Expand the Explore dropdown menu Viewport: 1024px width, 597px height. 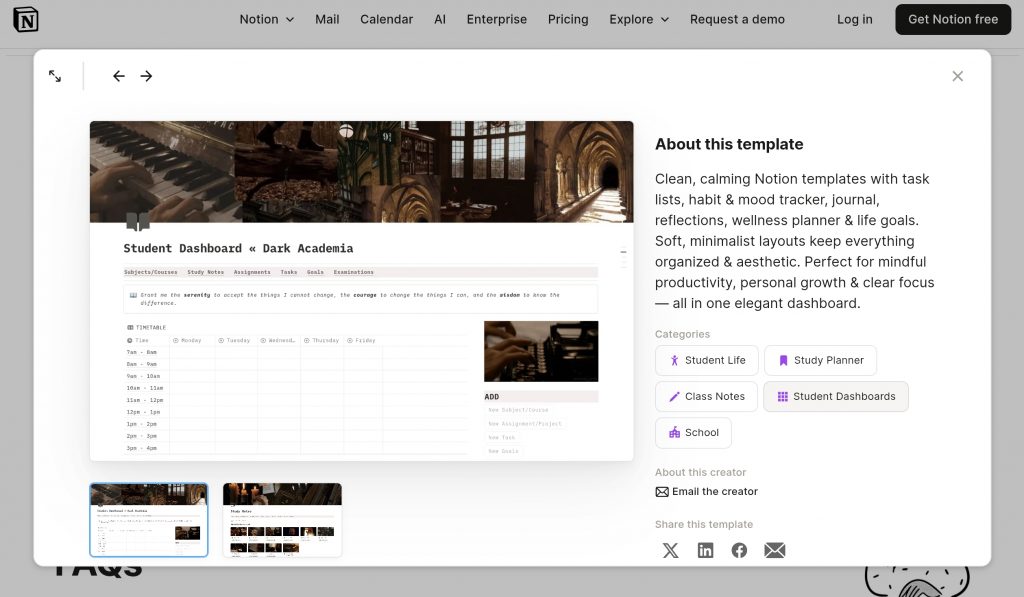[640, 19]
